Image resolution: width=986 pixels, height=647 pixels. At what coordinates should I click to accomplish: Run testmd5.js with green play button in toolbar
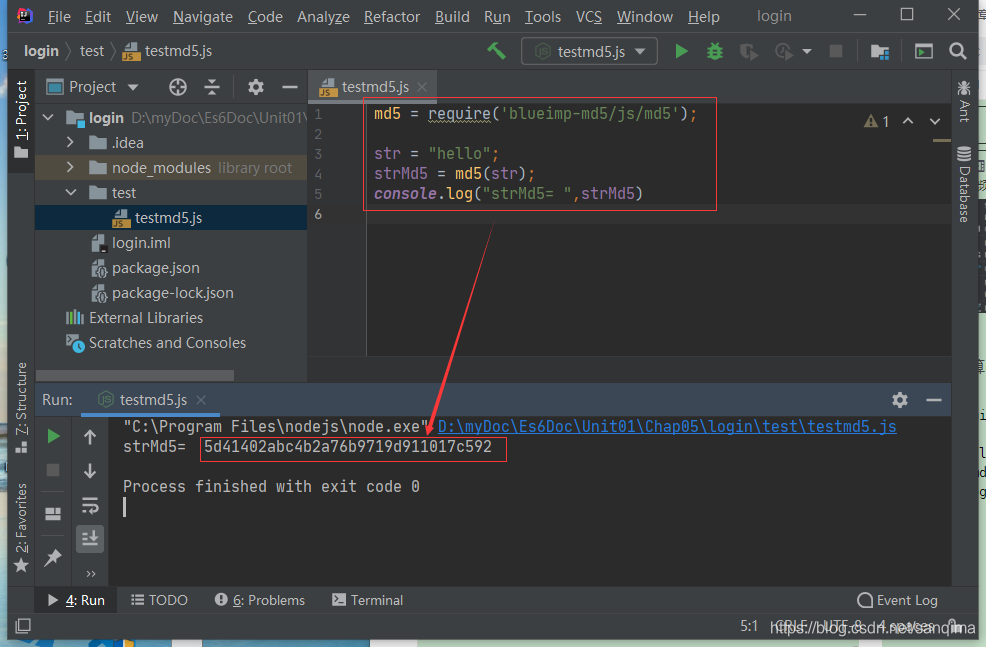[x=681, y=51]
